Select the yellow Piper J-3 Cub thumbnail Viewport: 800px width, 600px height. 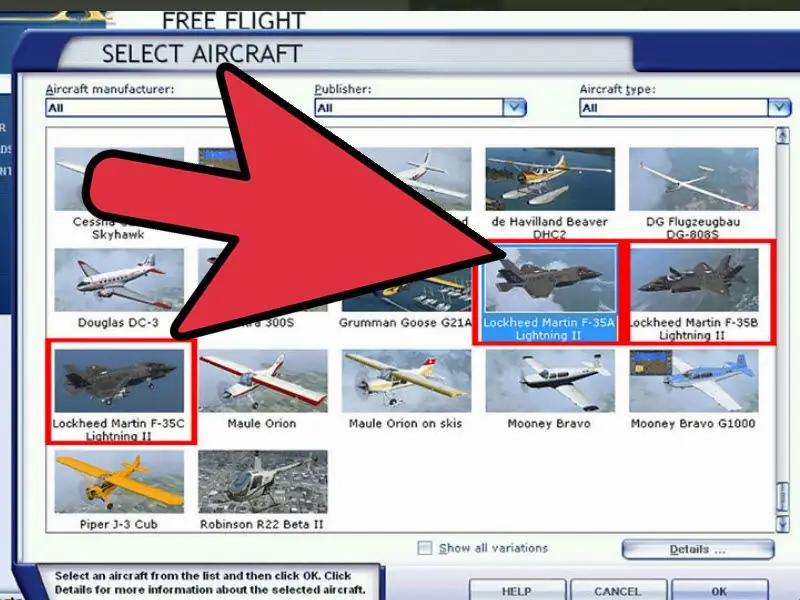coord(119,481)
